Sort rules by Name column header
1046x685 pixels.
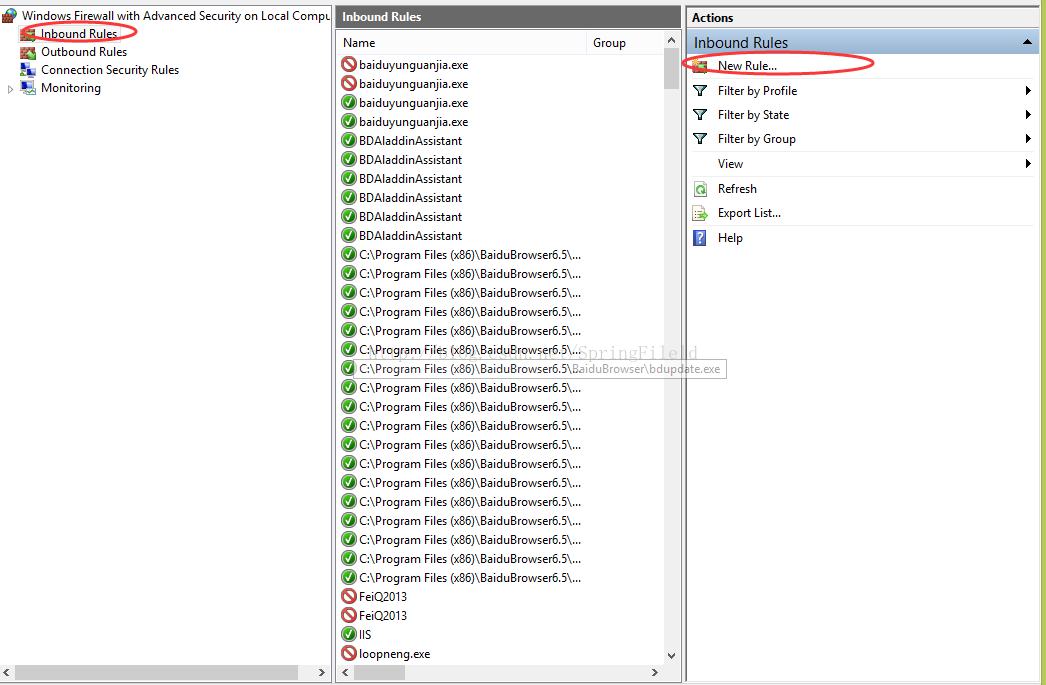coord(462,43)
